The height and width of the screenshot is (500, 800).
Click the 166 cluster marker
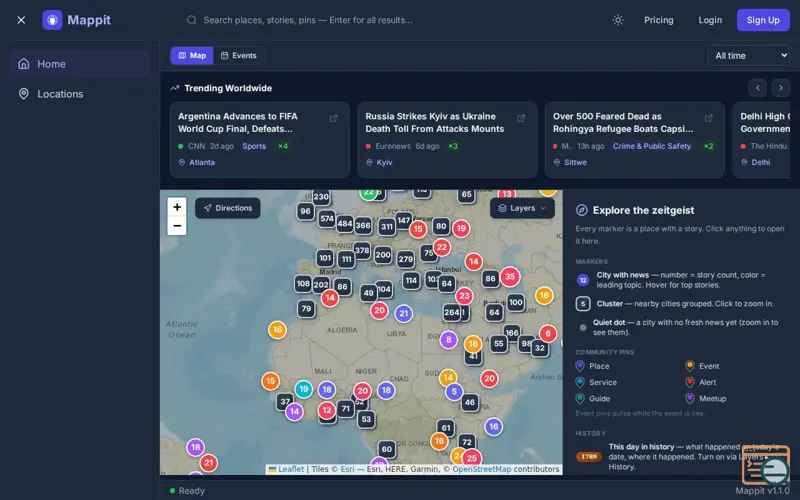512,333
